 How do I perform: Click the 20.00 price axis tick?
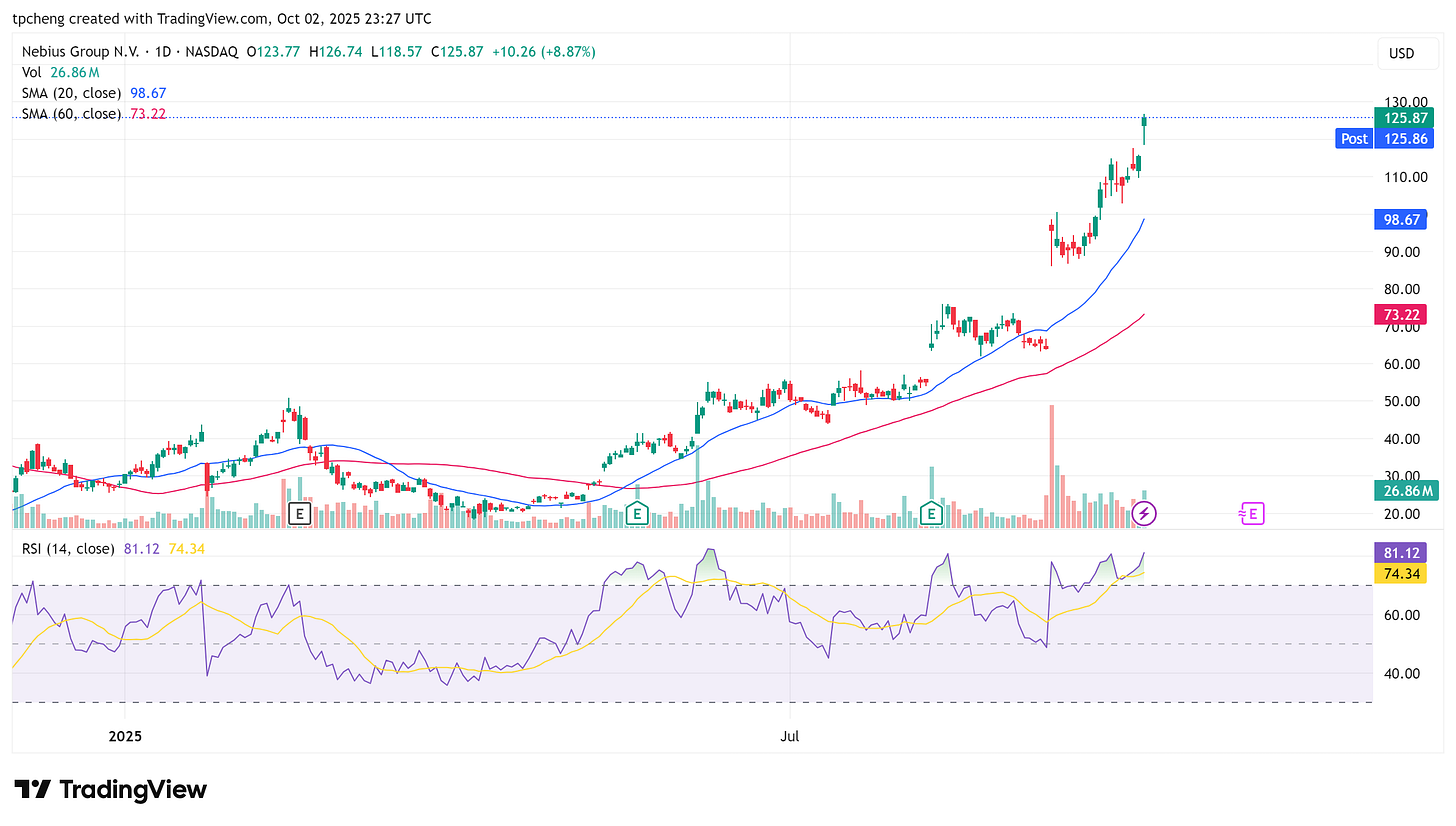tap(1404, 513)
